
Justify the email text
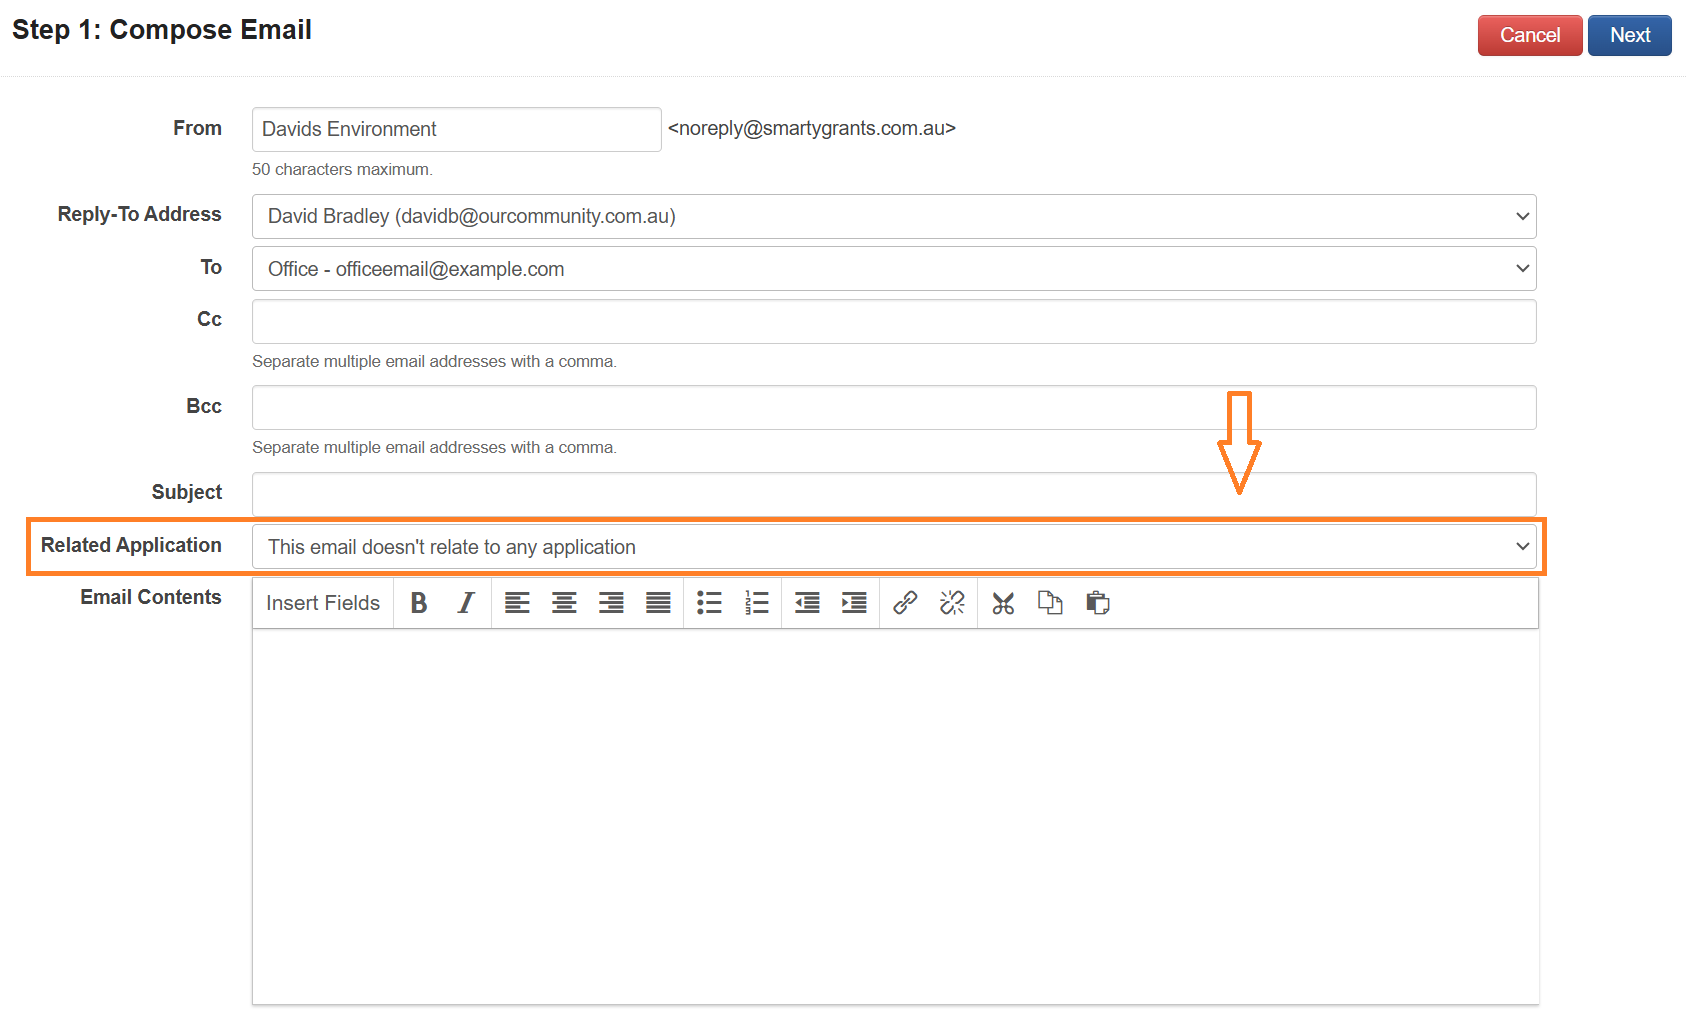(x=658, y=603)
